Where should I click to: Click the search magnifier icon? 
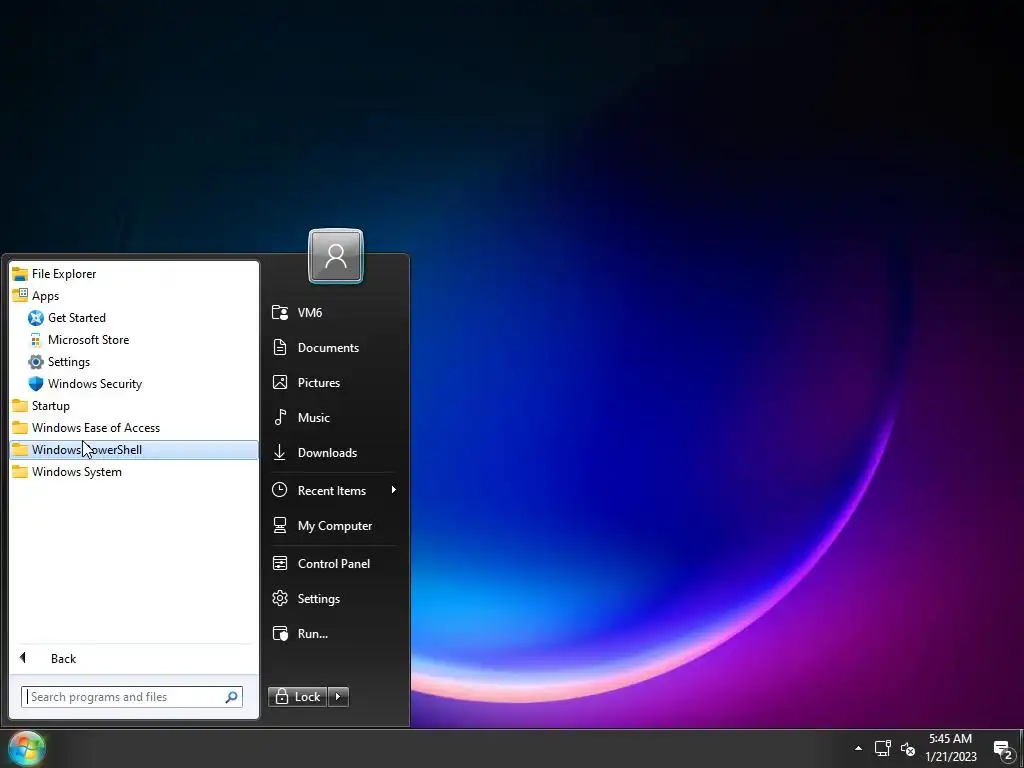point(231,697)
